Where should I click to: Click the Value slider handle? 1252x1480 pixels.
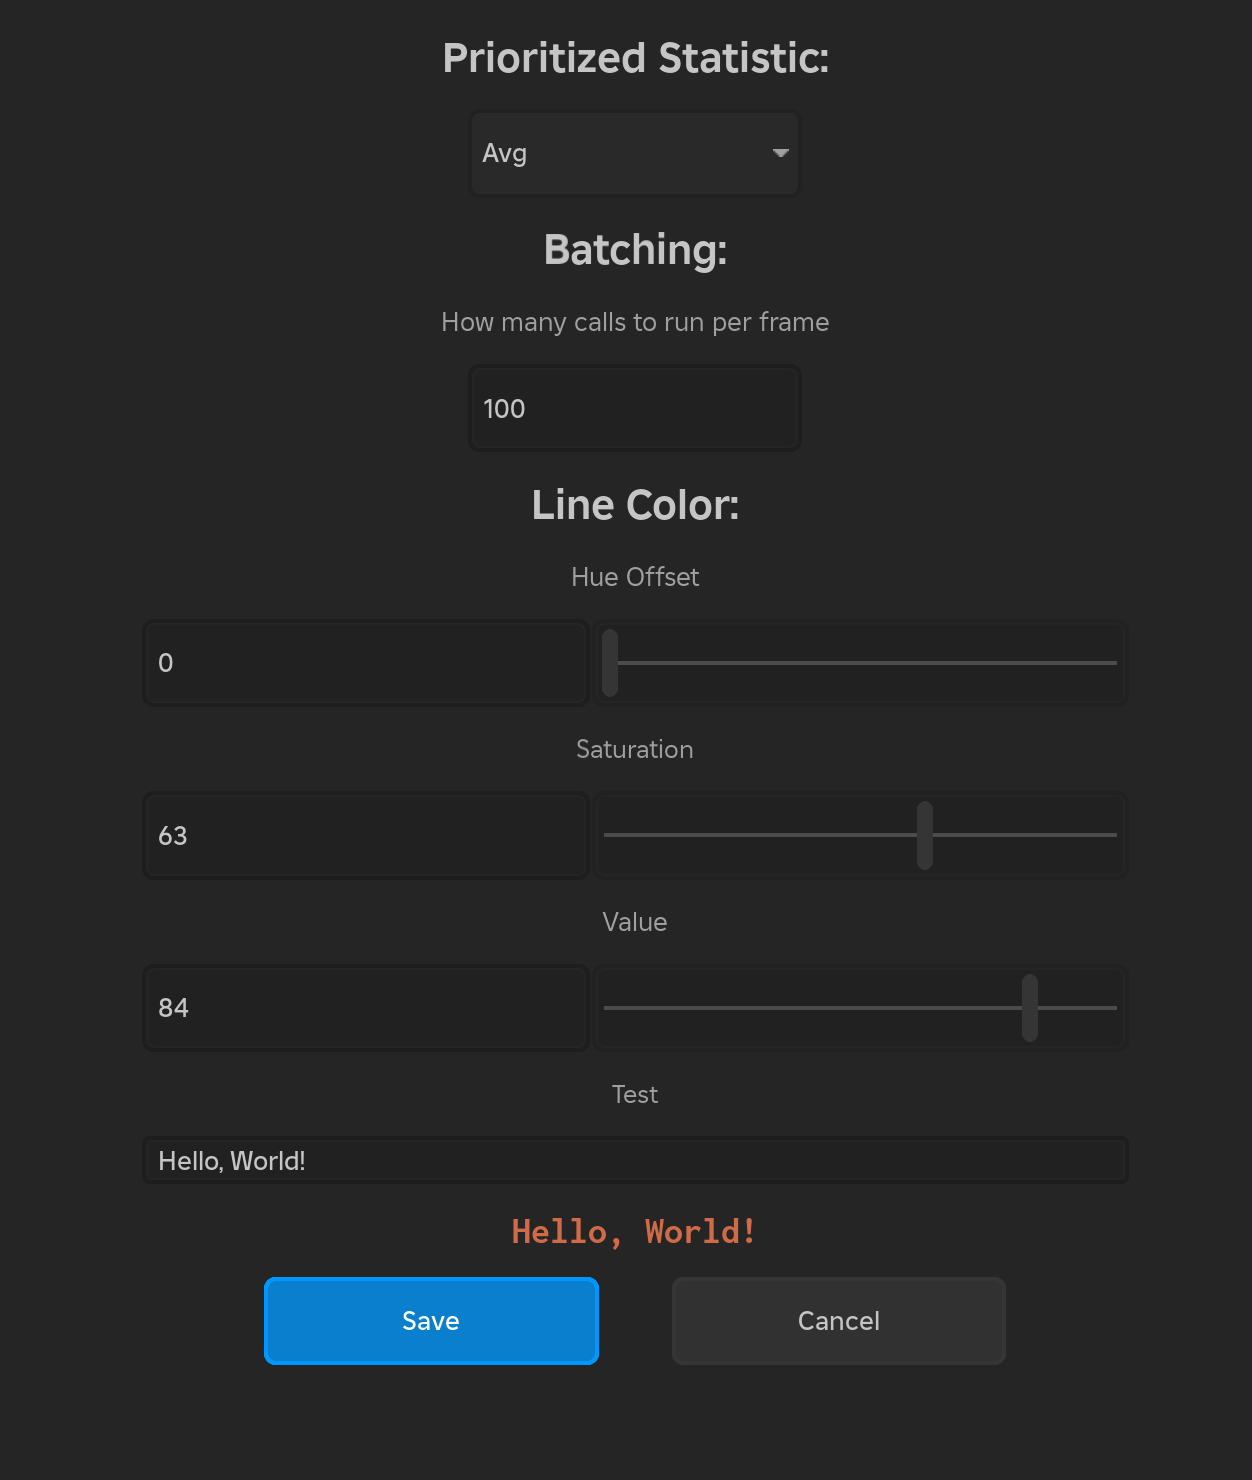pos(1030,1008)
